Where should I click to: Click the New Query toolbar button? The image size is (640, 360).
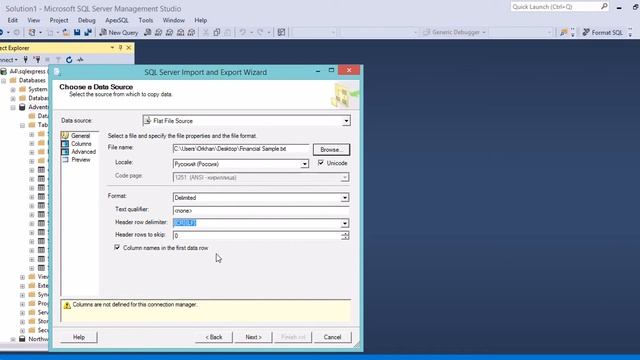click(119, 32)
